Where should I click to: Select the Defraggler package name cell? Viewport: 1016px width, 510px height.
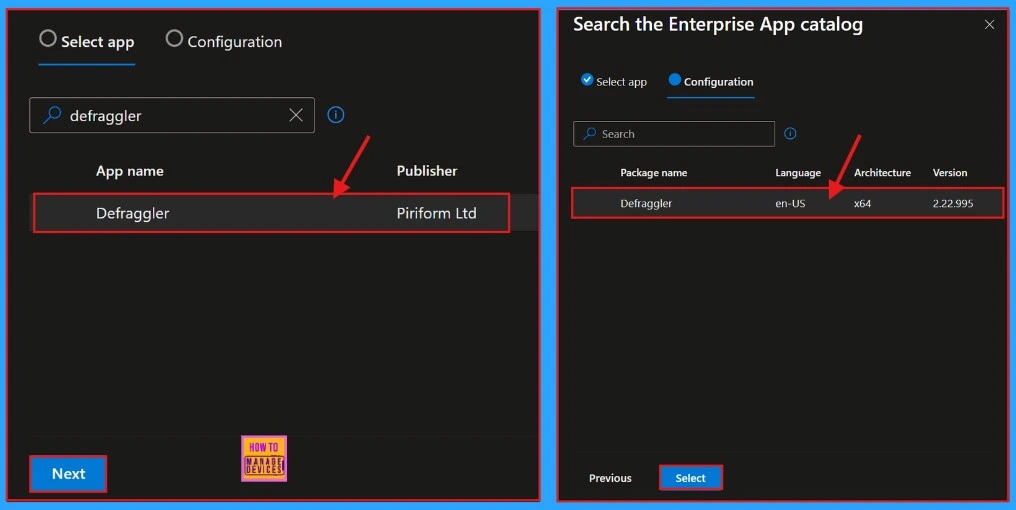(646, 203)
